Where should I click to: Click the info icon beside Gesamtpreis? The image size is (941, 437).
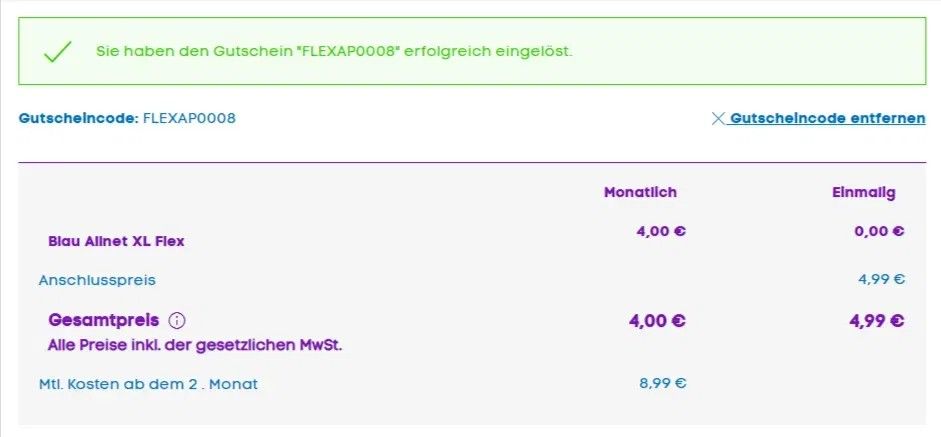pos(177,321)
